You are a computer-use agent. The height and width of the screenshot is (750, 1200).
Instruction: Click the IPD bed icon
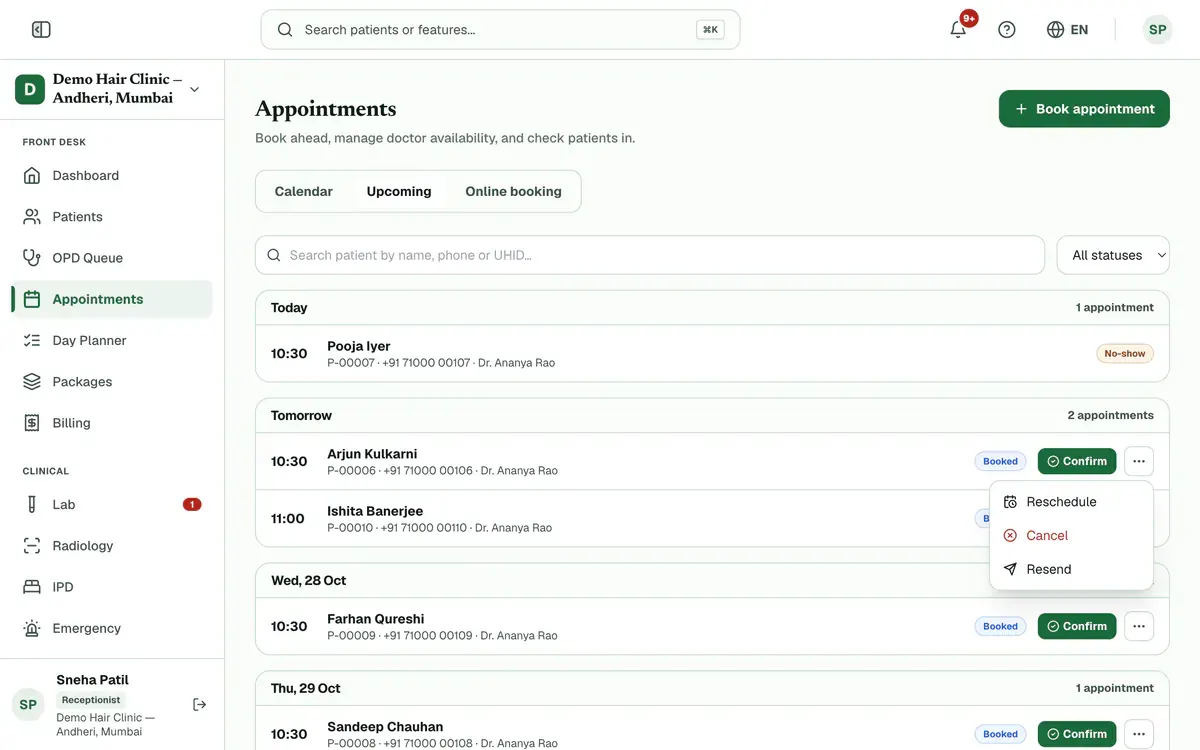[x=32, y=587]
